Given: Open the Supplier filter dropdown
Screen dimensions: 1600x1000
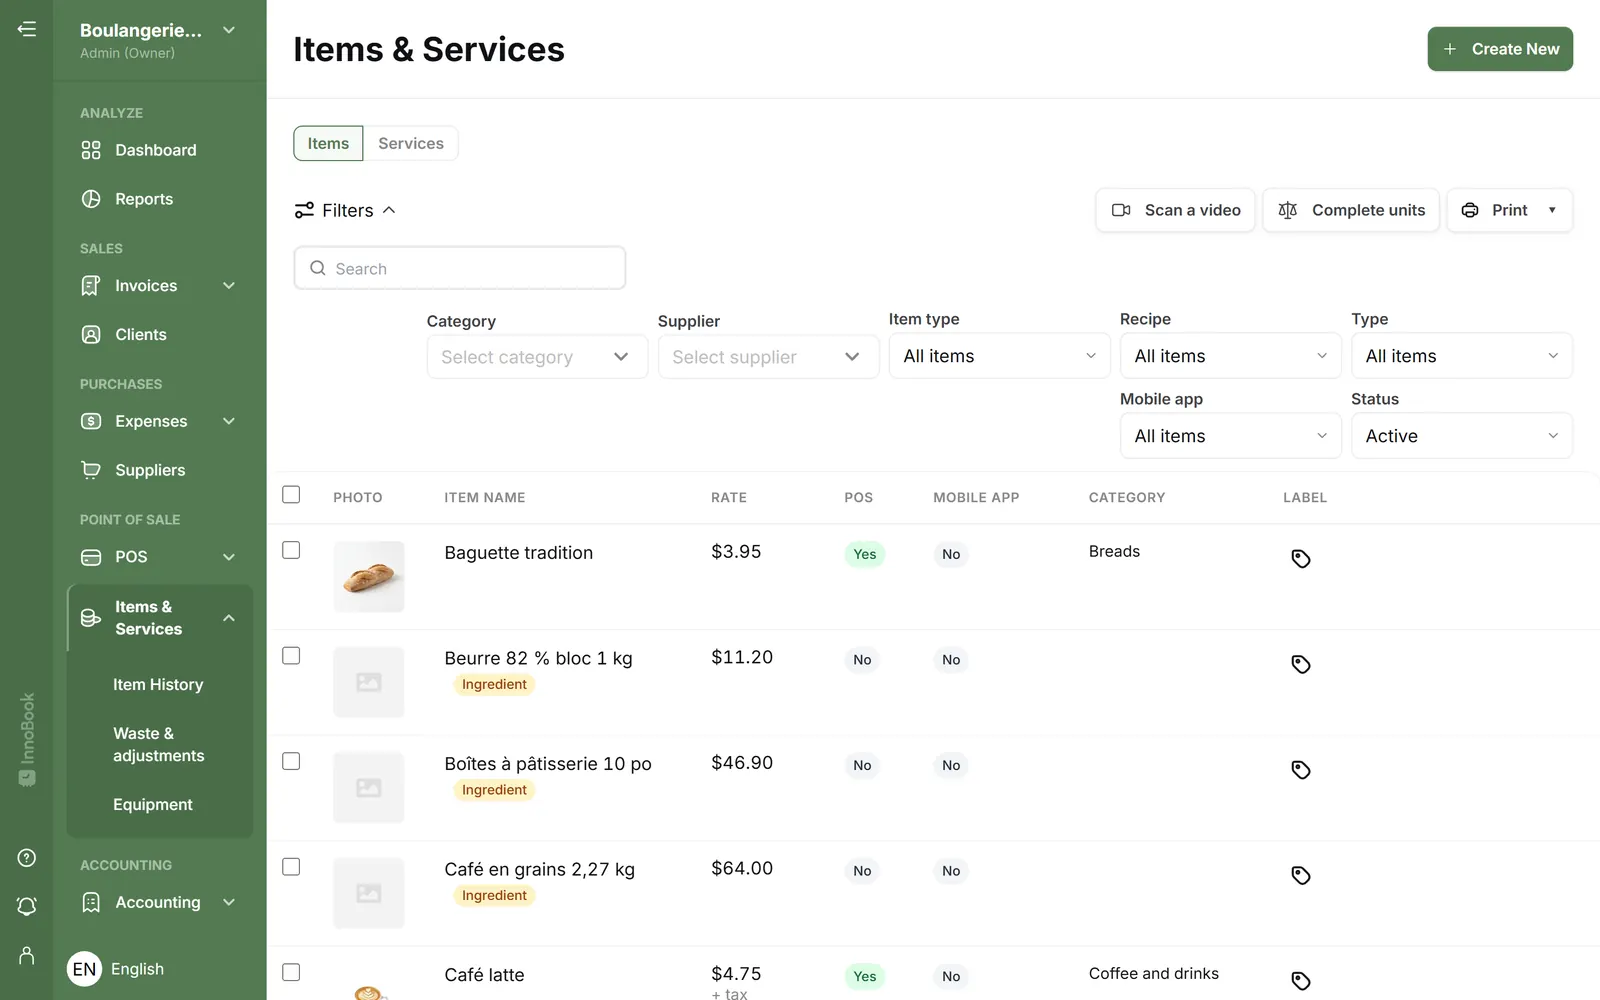Looking at the screenshot, I should click(x=768, y=357).
